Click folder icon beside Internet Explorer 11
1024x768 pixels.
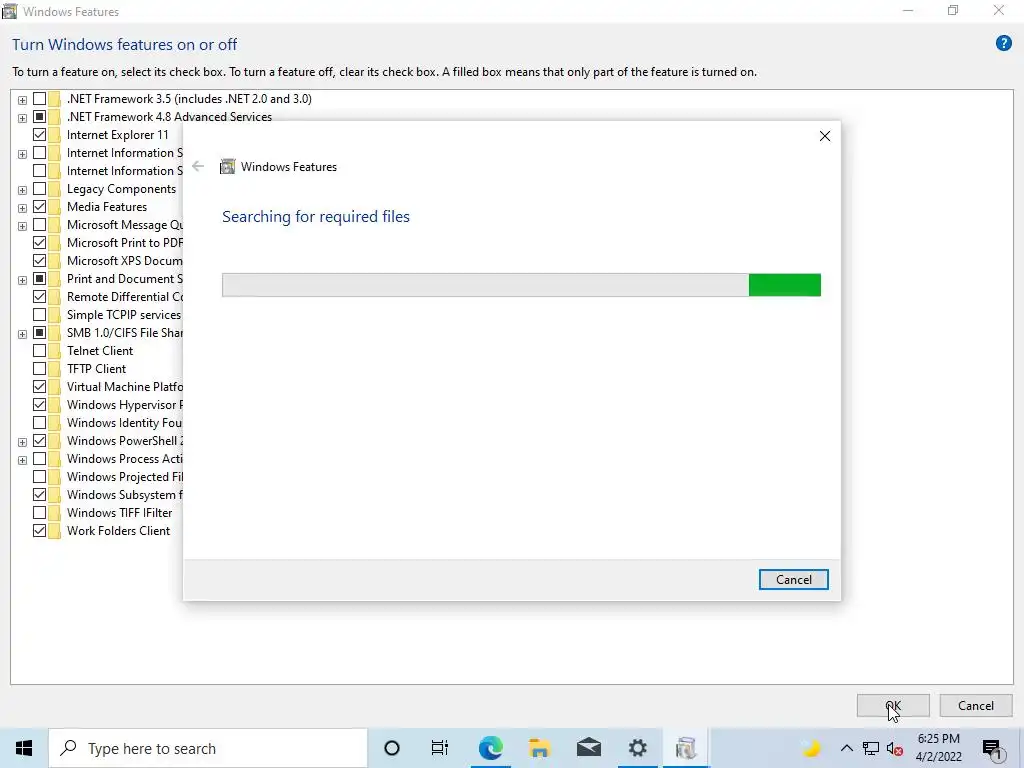coord(55,135)
